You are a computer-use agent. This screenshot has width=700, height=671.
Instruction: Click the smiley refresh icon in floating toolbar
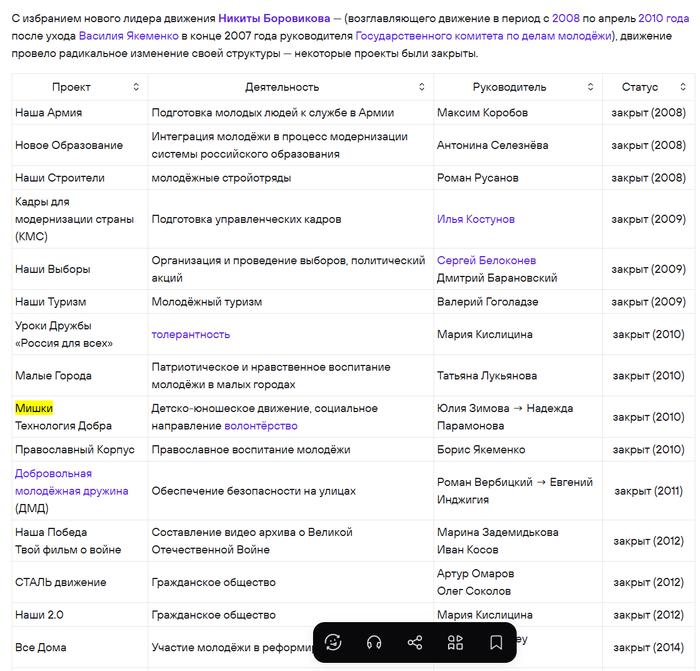[x=334, y=642]
